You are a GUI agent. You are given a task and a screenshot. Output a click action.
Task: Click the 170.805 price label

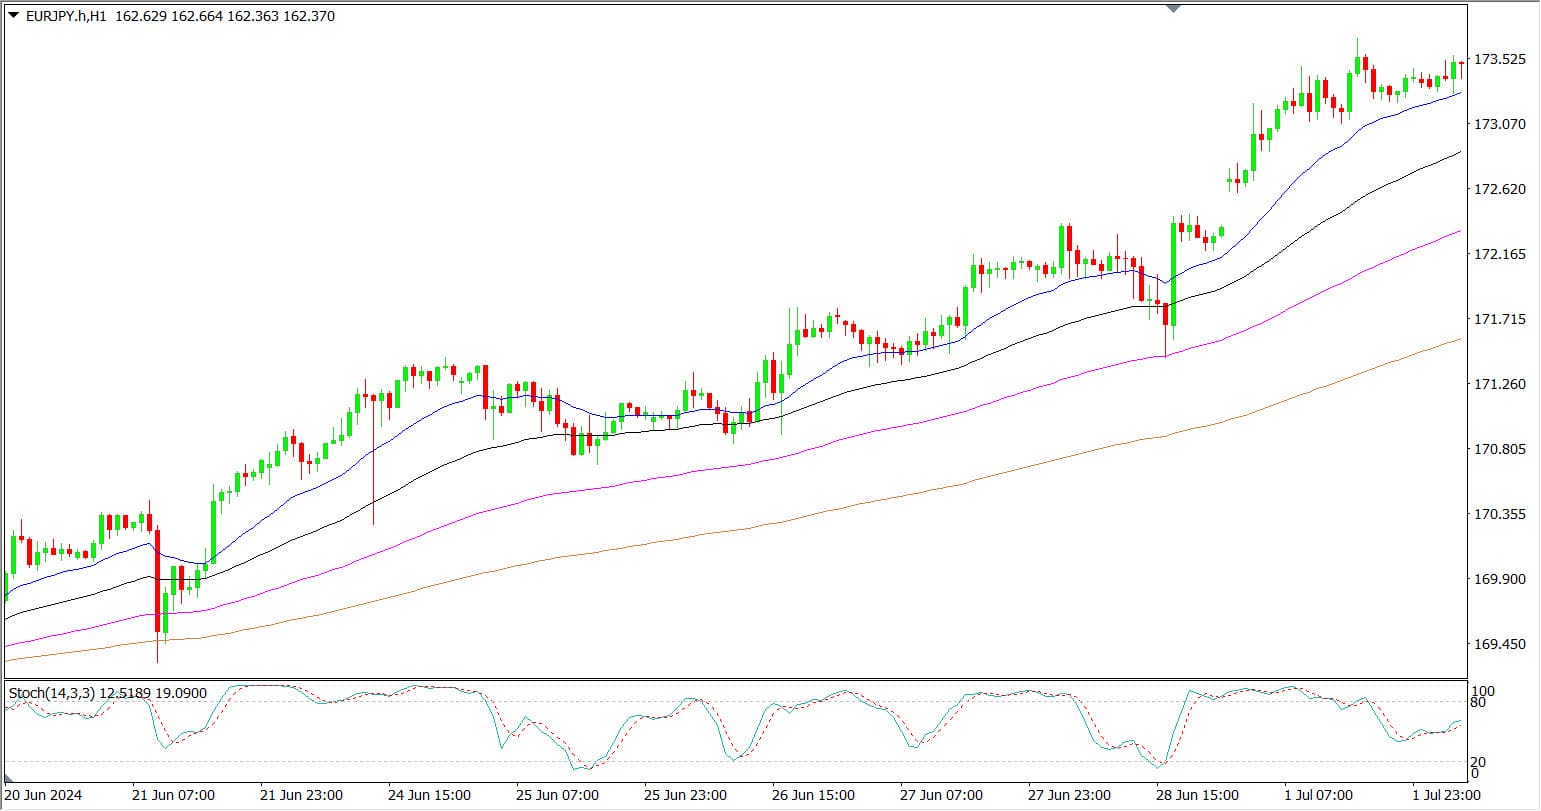click(x=1500, y=449)
